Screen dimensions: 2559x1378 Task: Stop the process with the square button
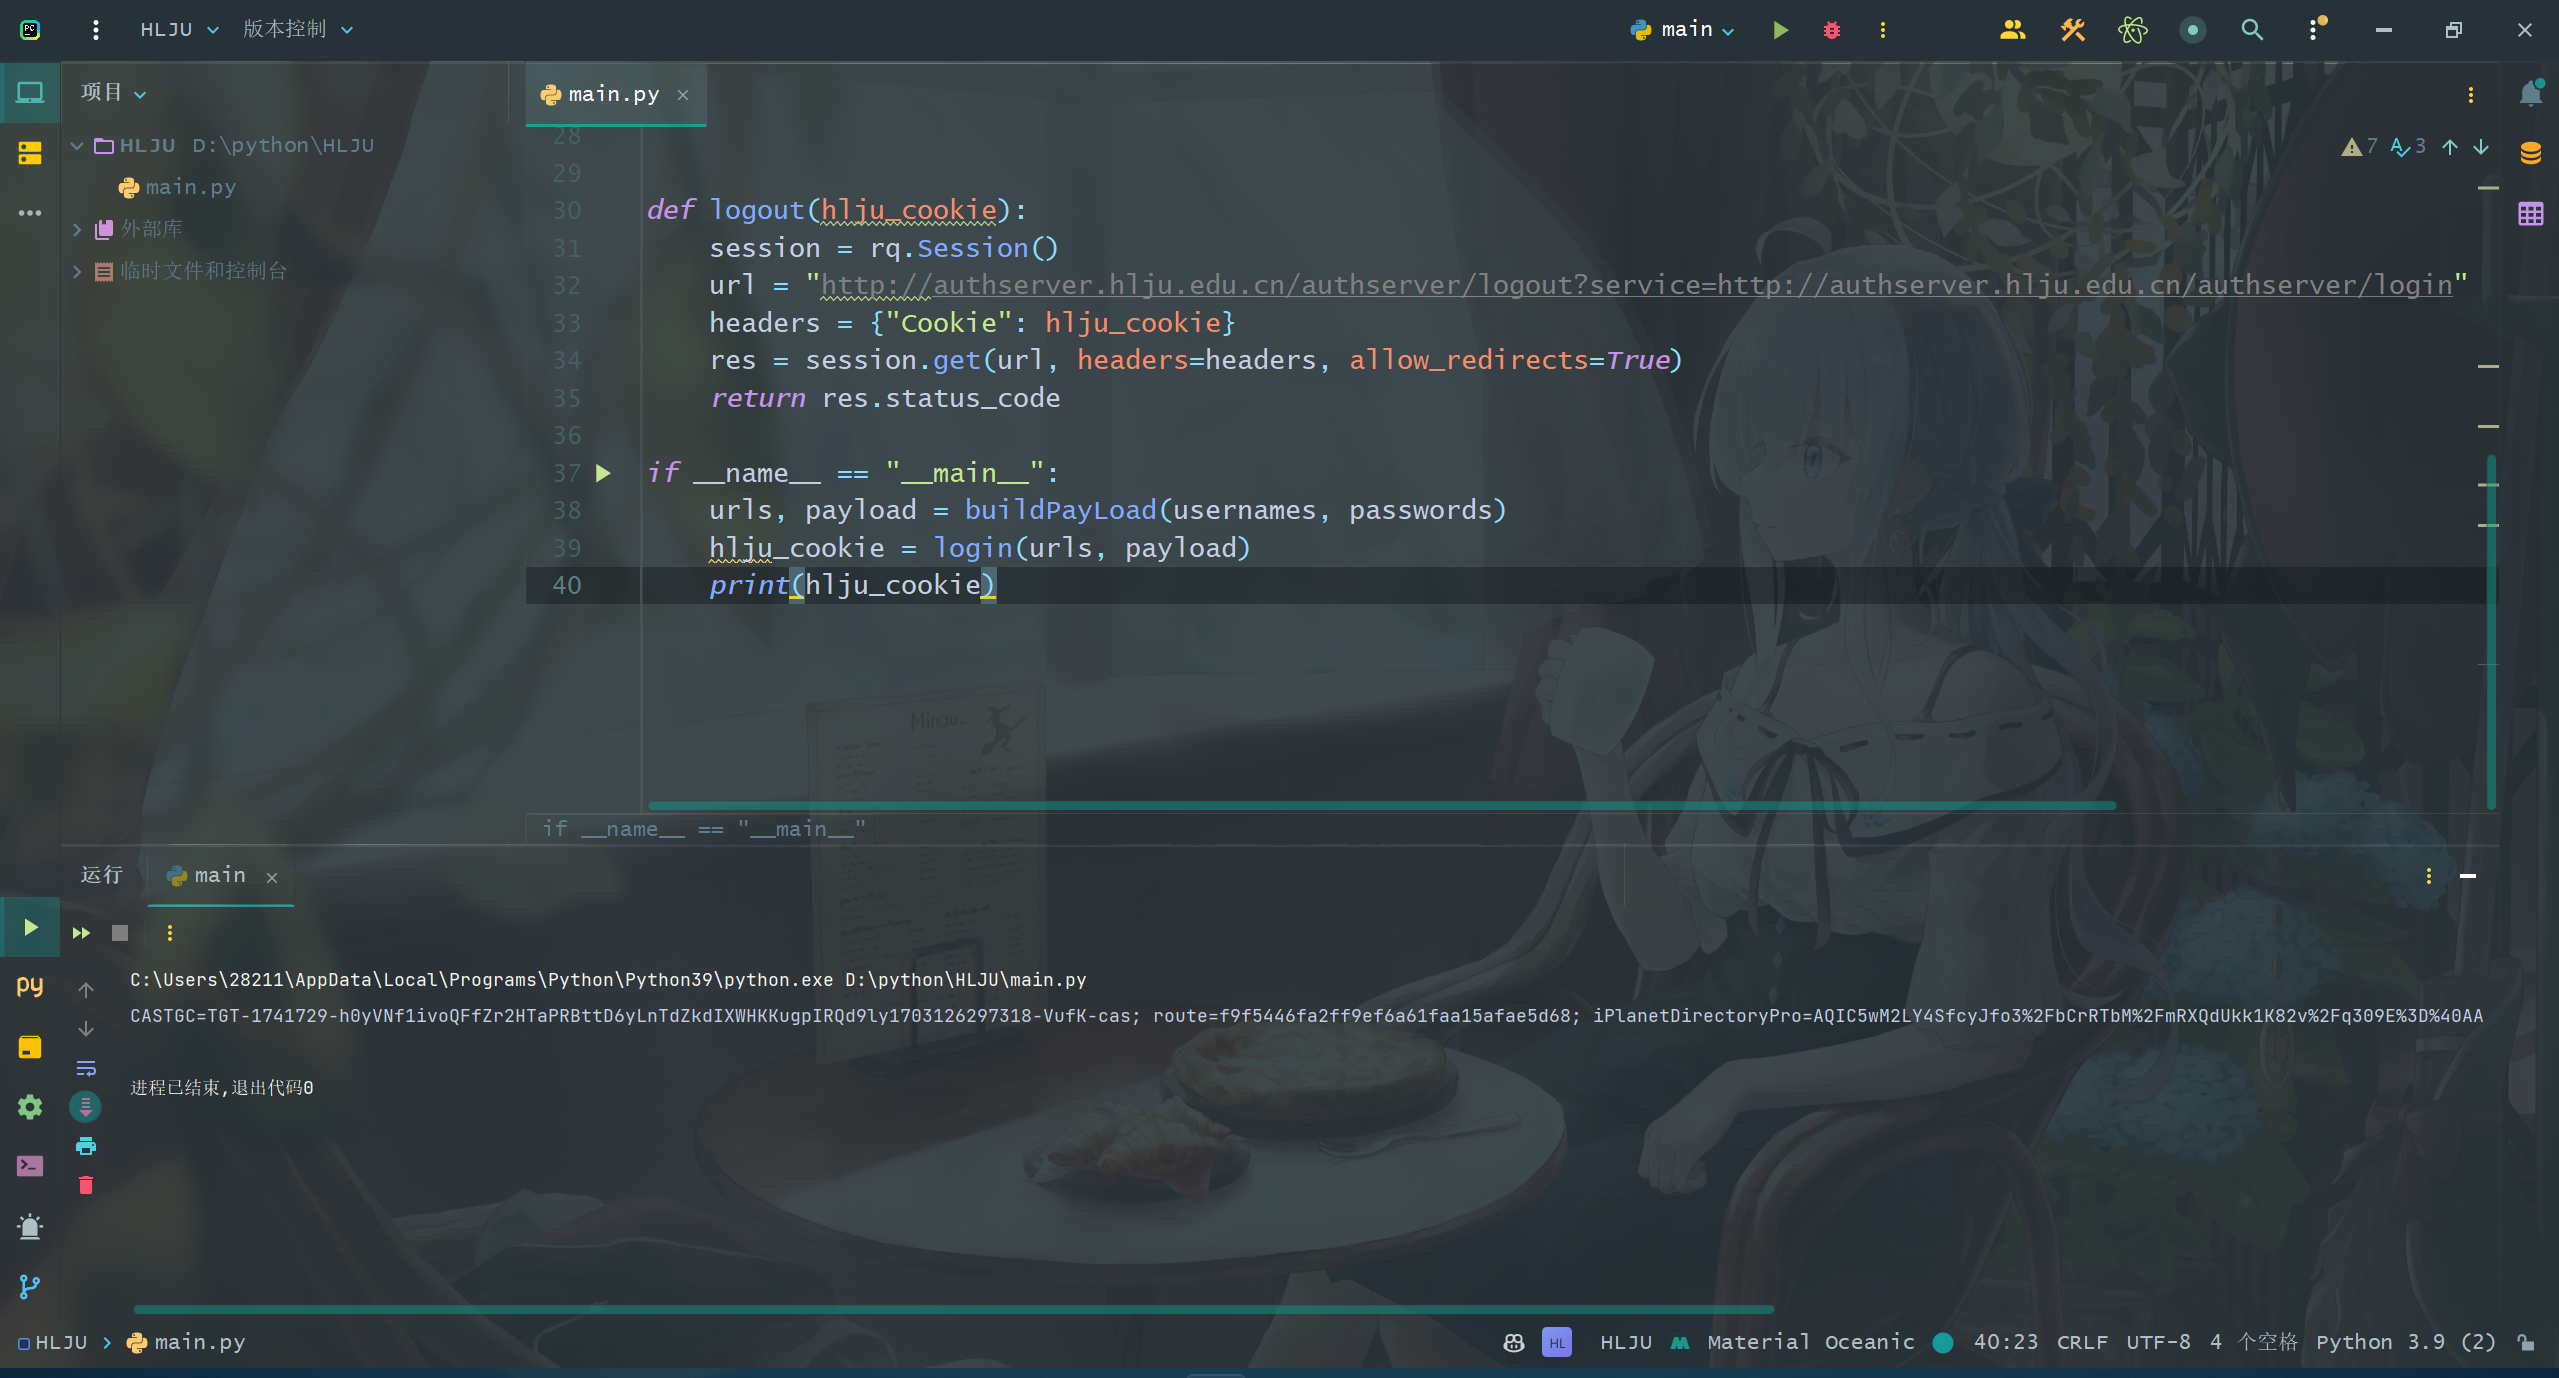[x=120, y=933]
